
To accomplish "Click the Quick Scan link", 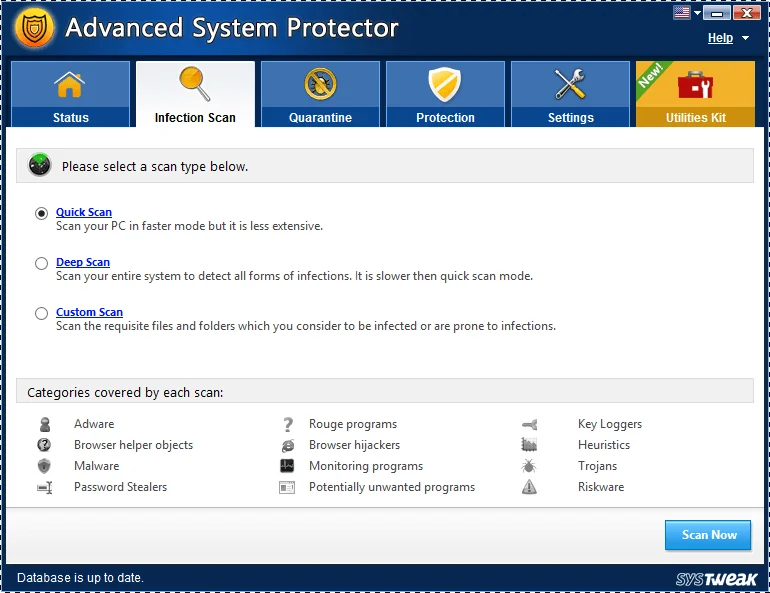I will pos(84,212).
